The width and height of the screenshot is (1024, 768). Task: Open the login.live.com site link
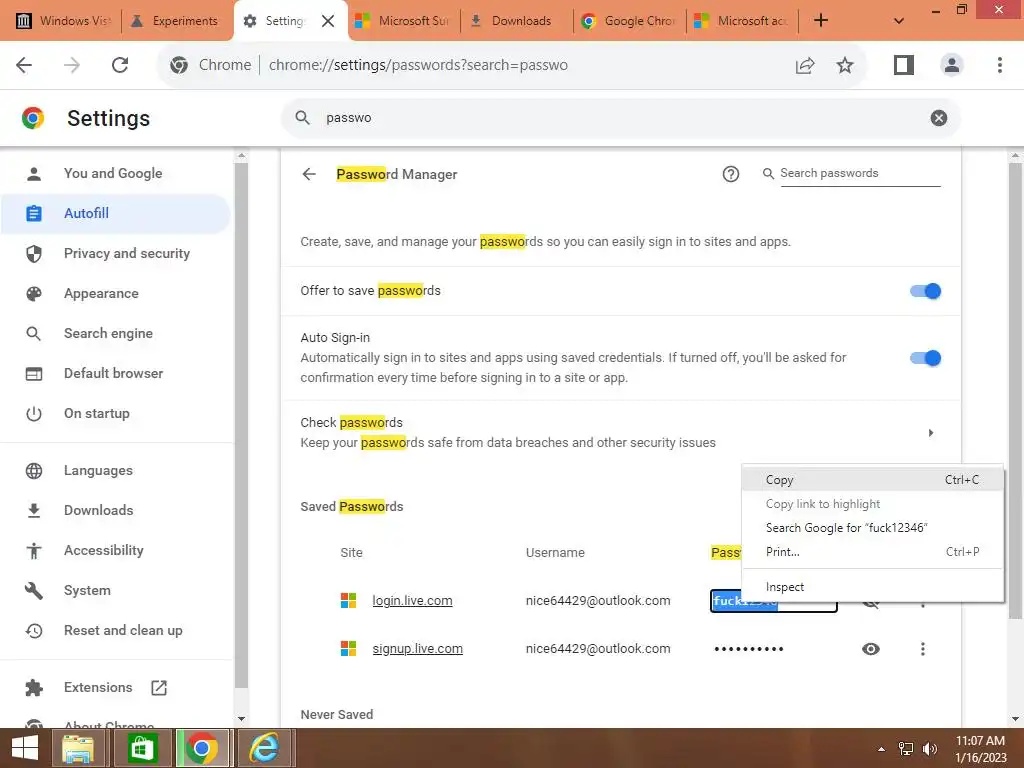tap(412, 600)
